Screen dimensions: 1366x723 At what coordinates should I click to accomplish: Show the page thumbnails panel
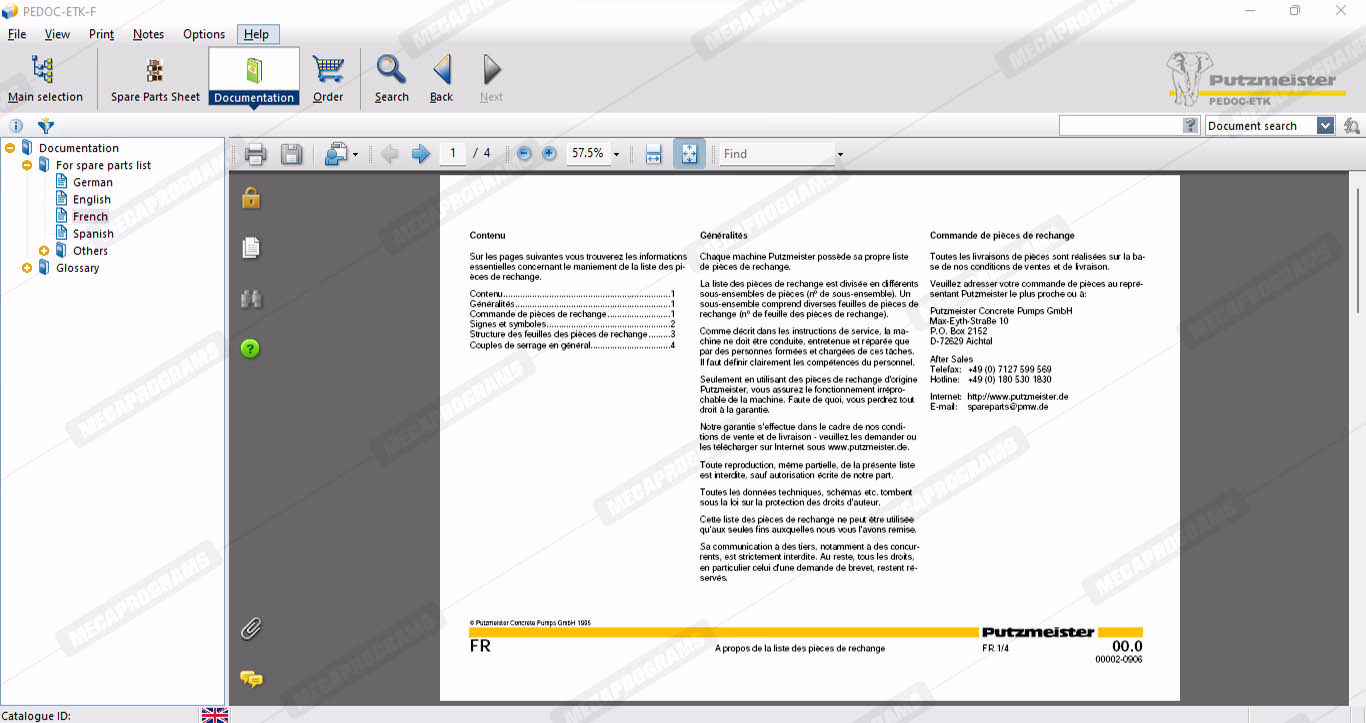click(x=251, y=247)
